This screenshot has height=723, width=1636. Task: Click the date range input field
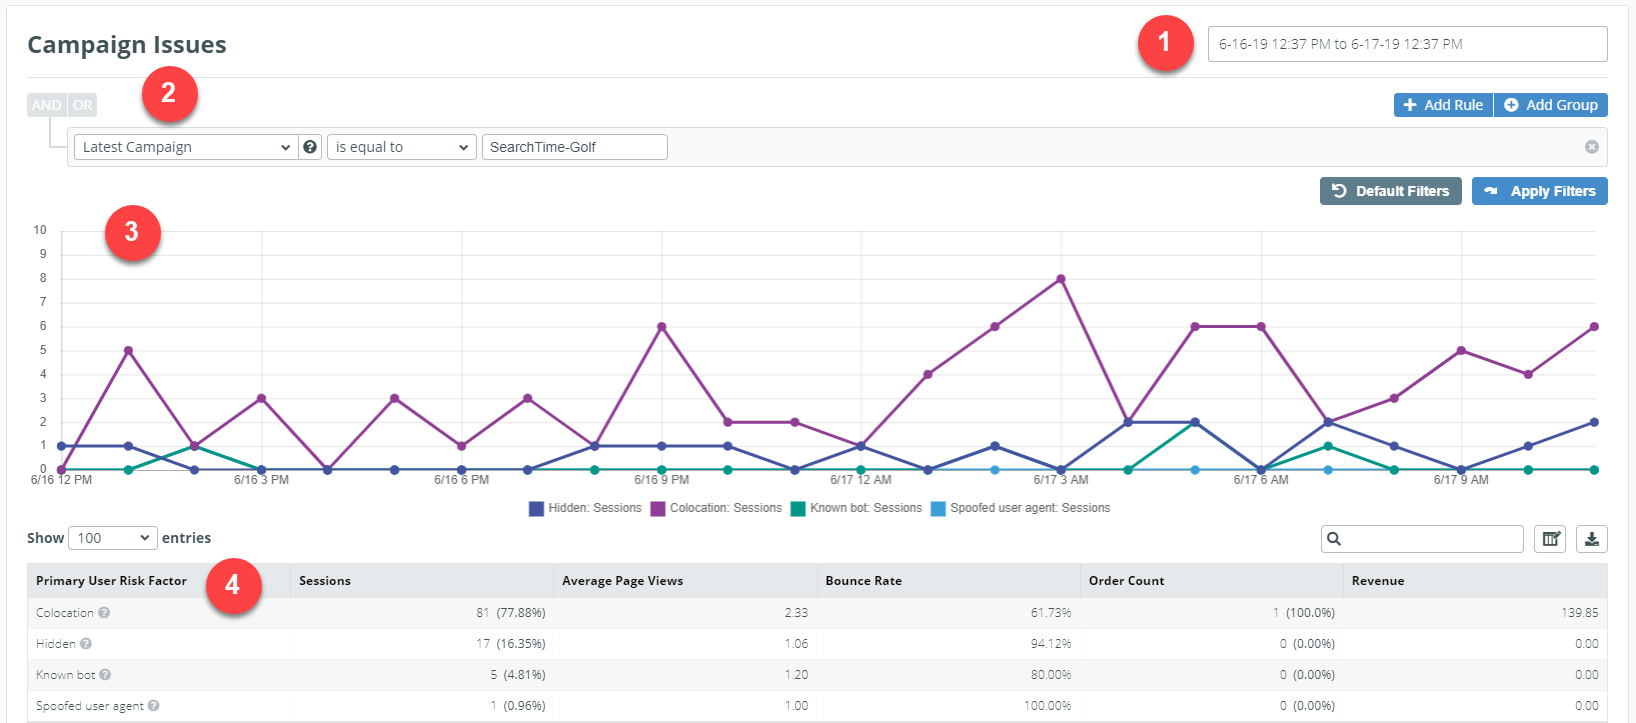[1407, 44]
